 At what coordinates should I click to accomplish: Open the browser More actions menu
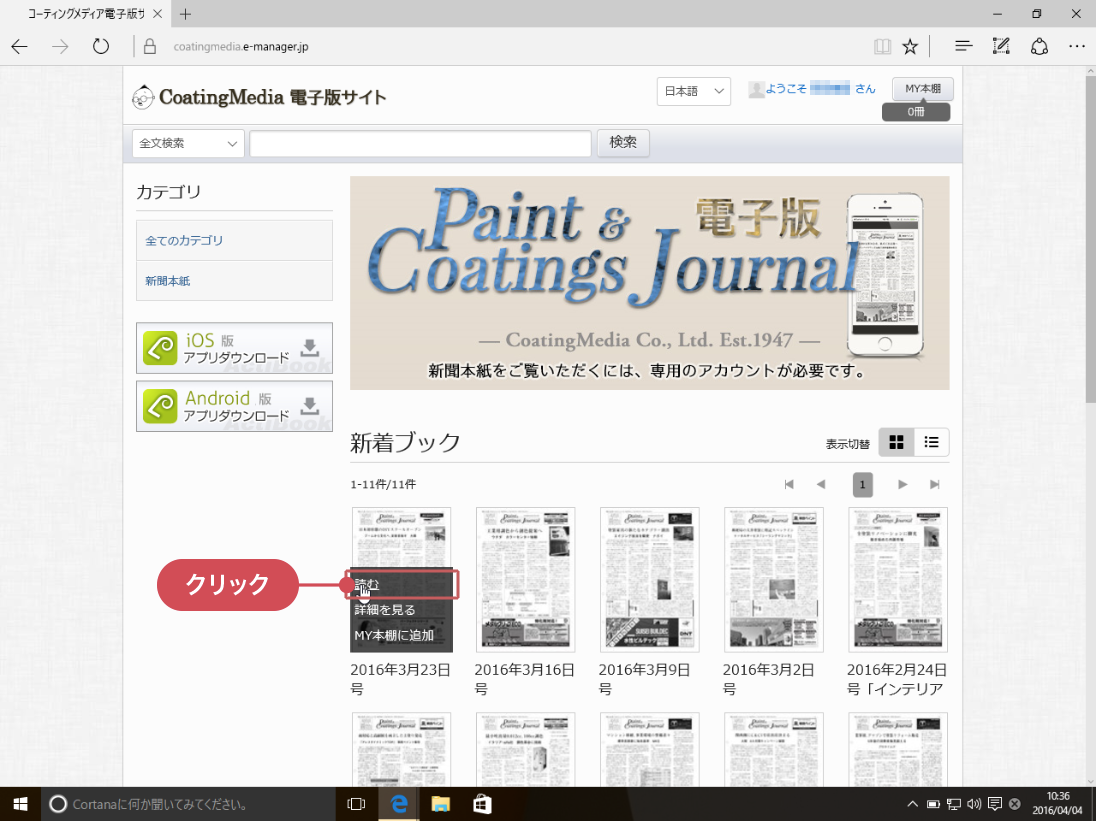click(1077, 46)
